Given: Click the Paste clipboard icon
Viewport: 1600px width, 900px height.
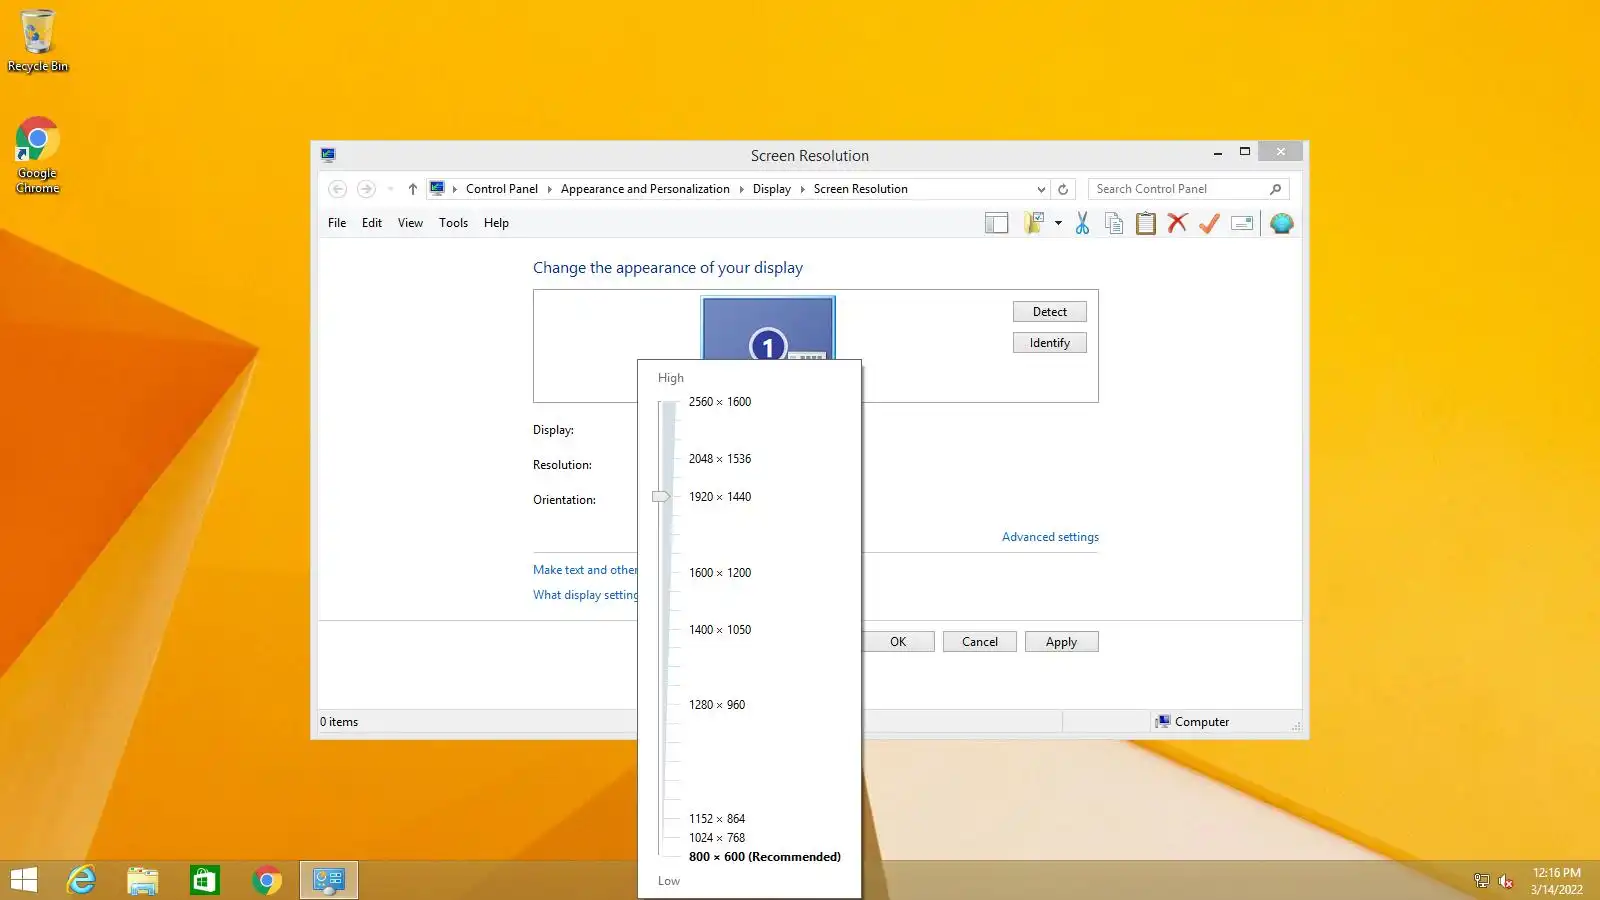Looking at the screenshot, I should (x=1146, y=223).
